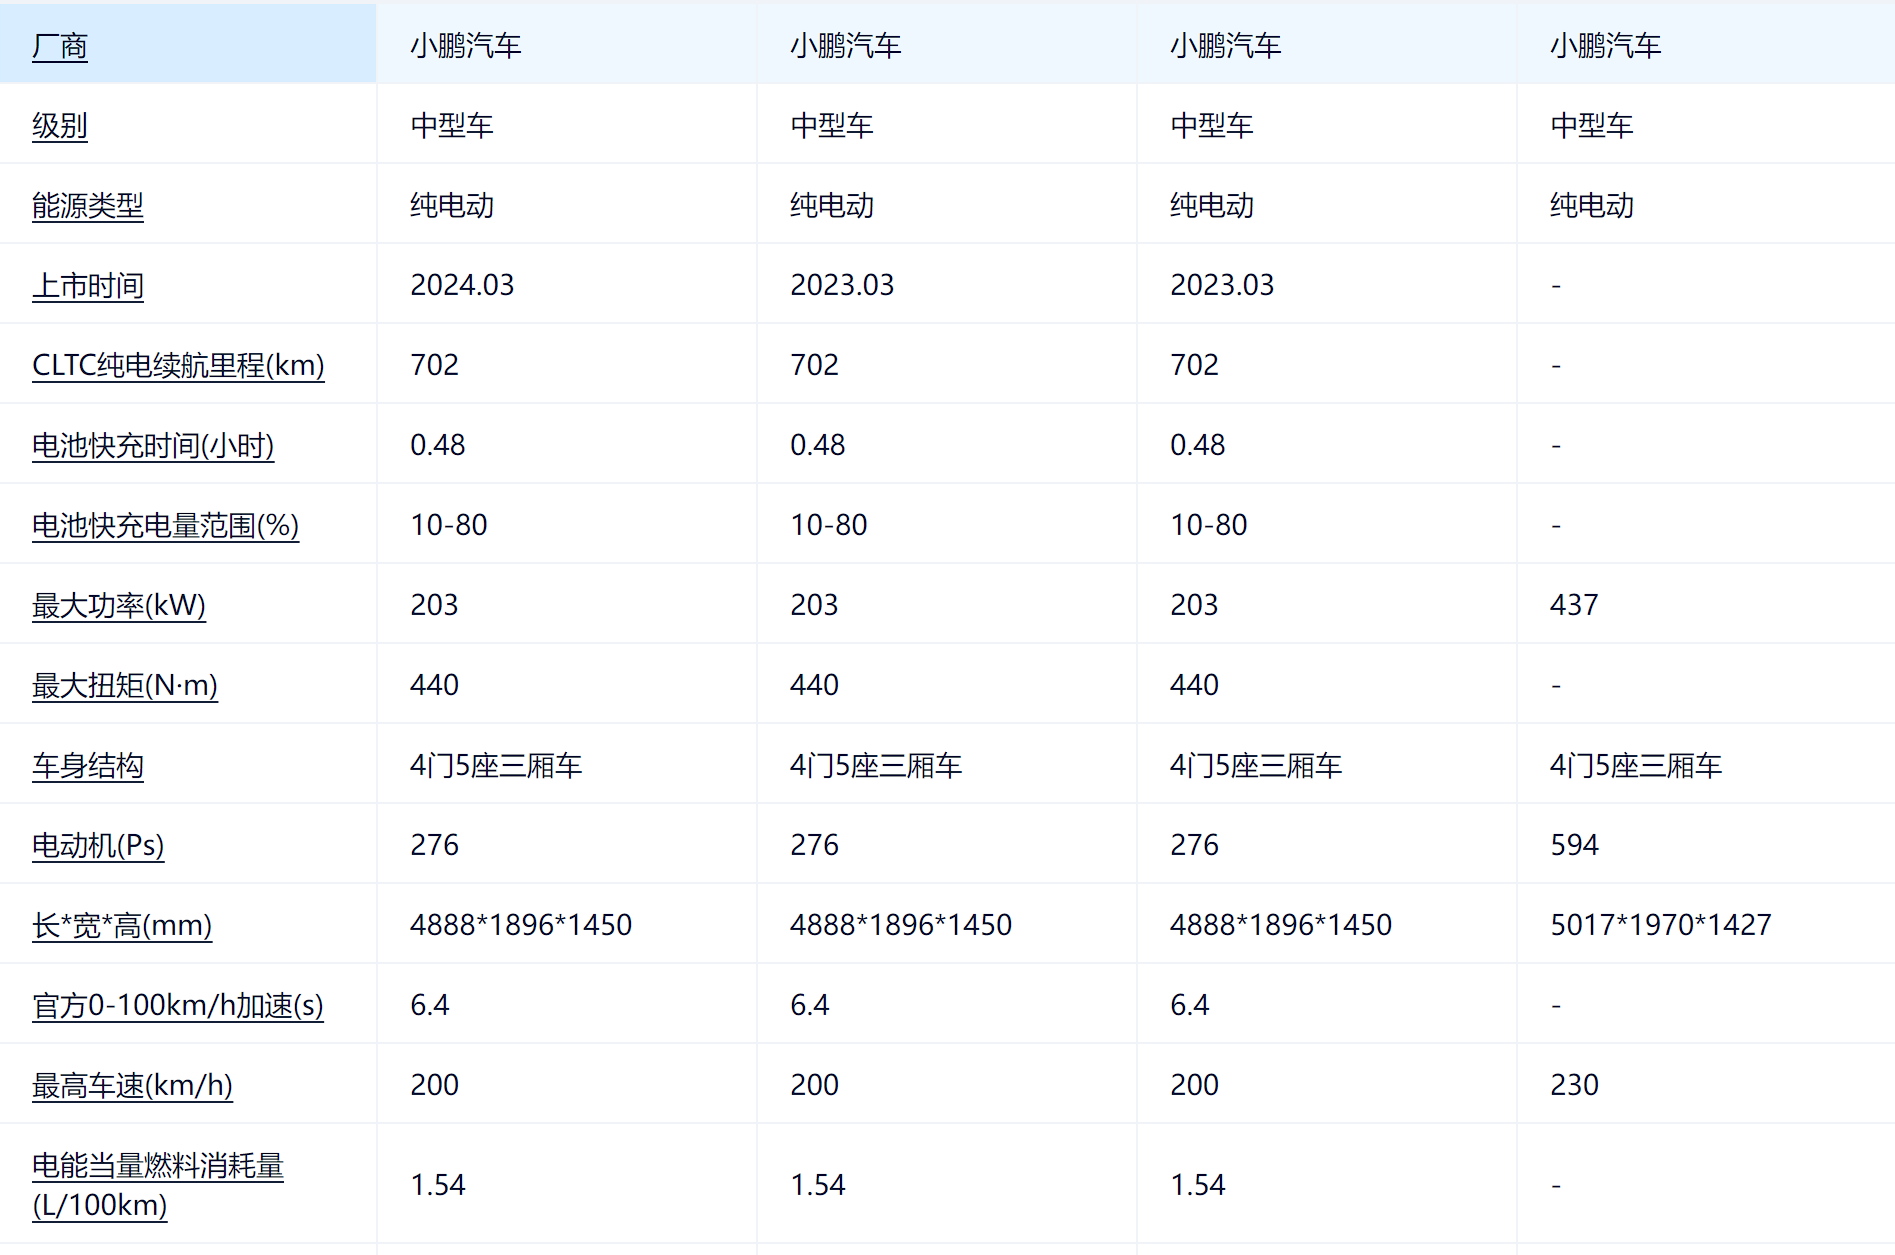The image size is (1895, 1255).
Task: Click the 电能当量燃料消耗量 link
Action: (158, 1185)
